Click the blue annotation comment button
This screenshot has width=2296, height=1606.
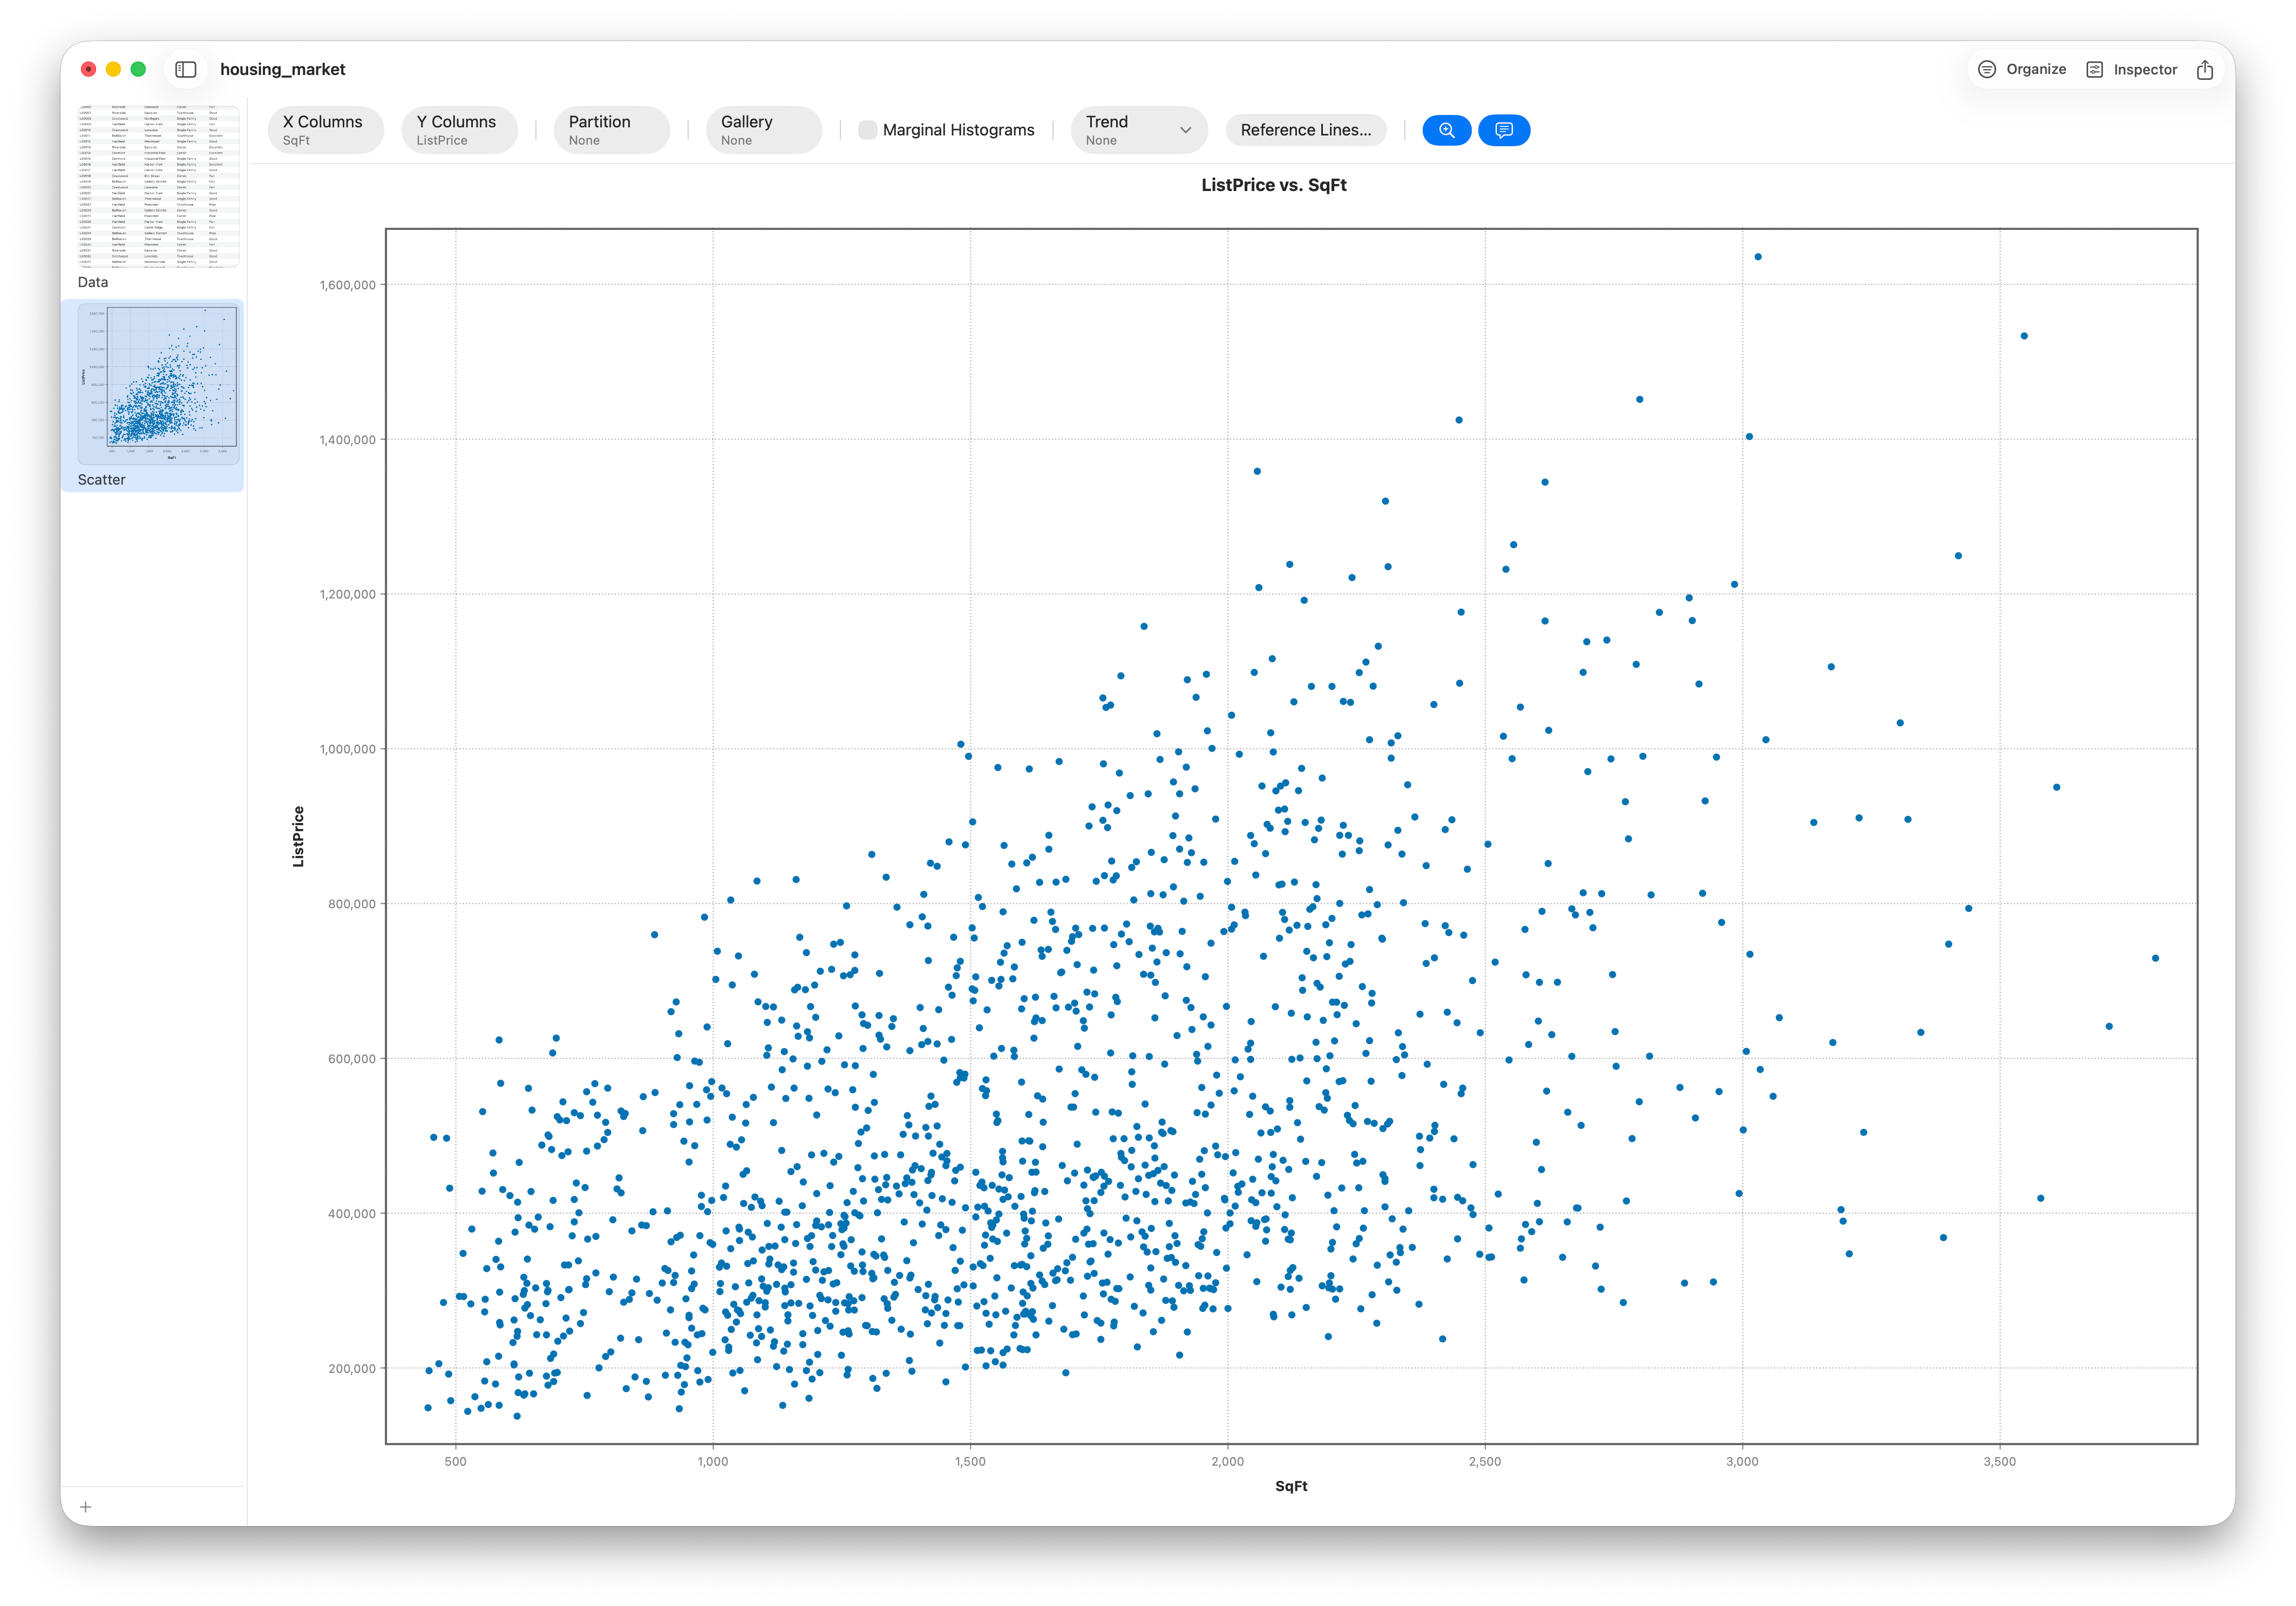(1503, 130)
